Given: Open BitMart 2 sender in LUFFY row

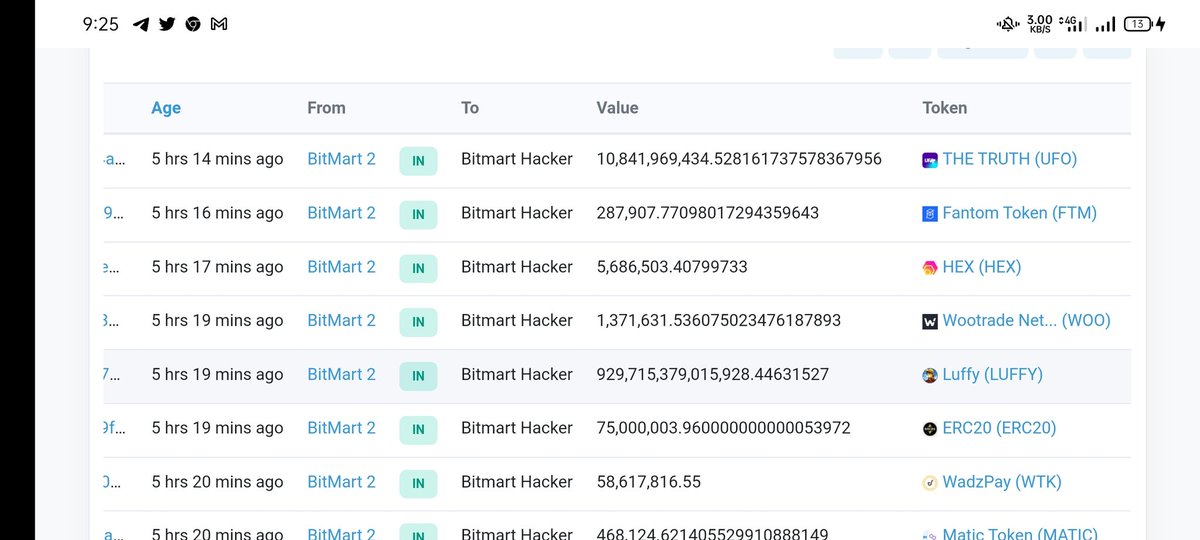Looking at the screenshot, I should pyautogui.click(x=342, y=375).
